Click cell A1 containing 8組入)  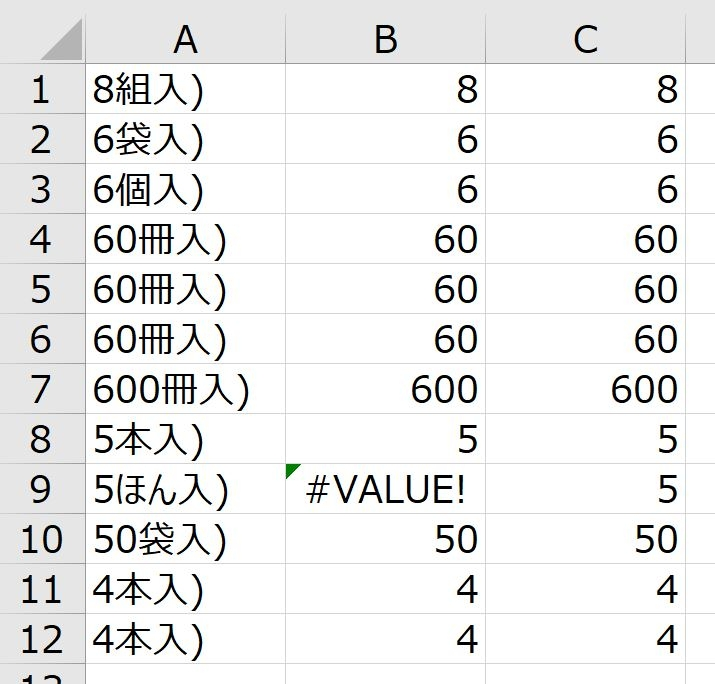click(185, 89)
